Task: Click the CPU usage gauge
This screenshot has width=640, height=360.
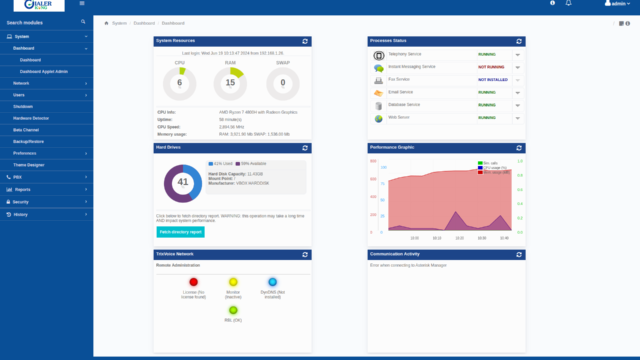Action: pyautogui.click(x=180, y=84)
